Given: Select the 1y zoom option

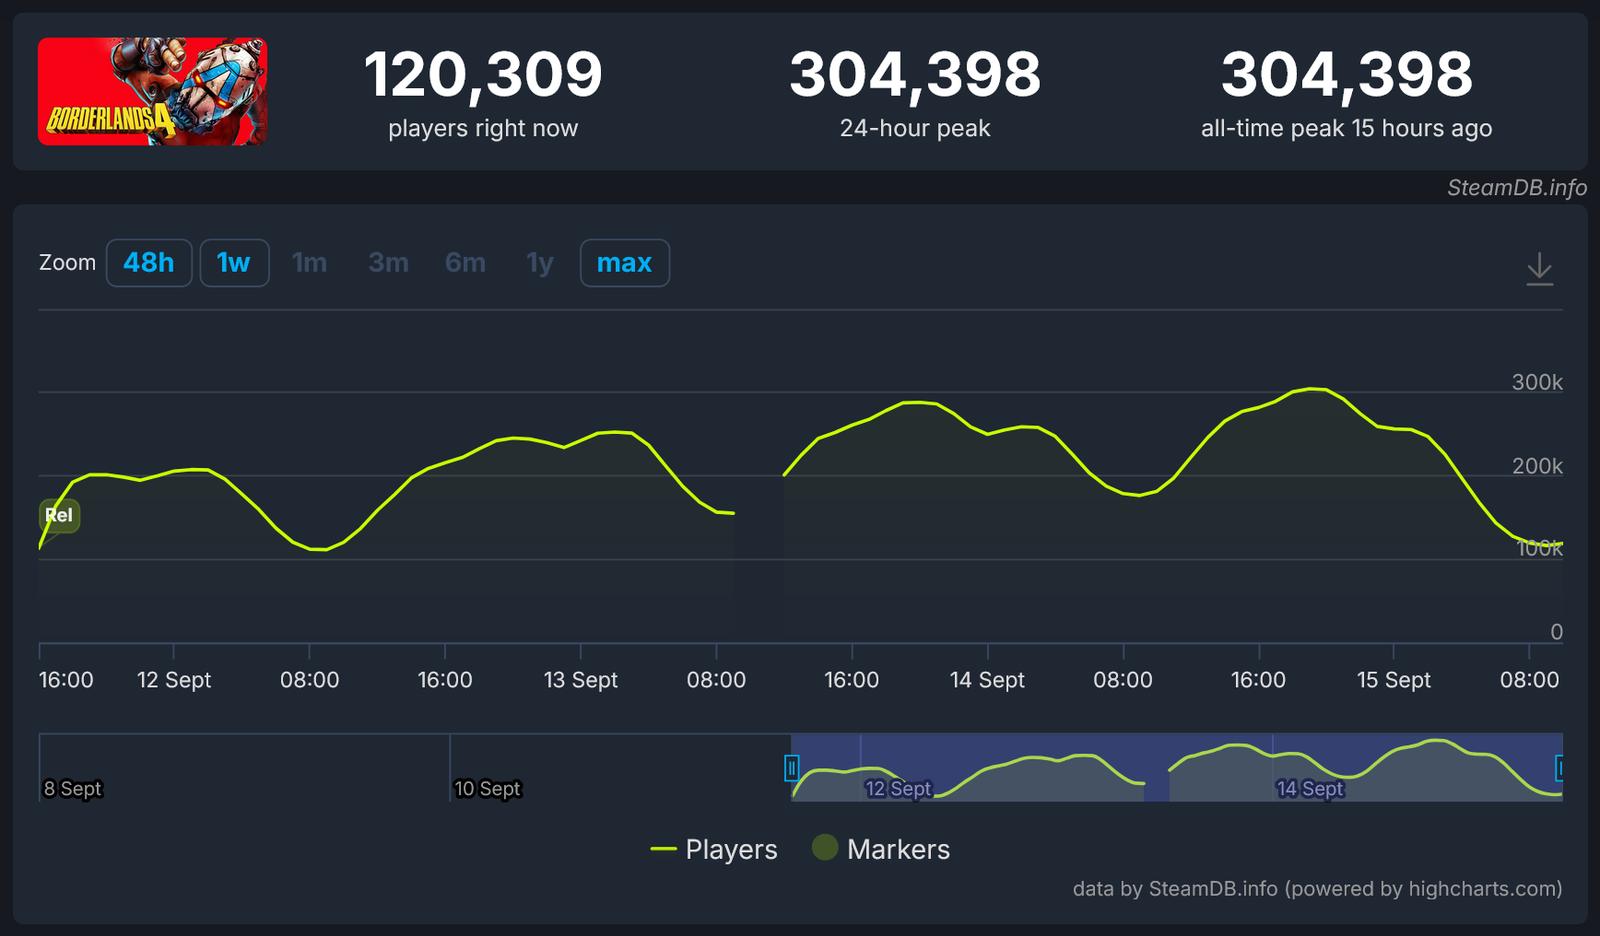Looking at the screenshot, I should (540, 263).
